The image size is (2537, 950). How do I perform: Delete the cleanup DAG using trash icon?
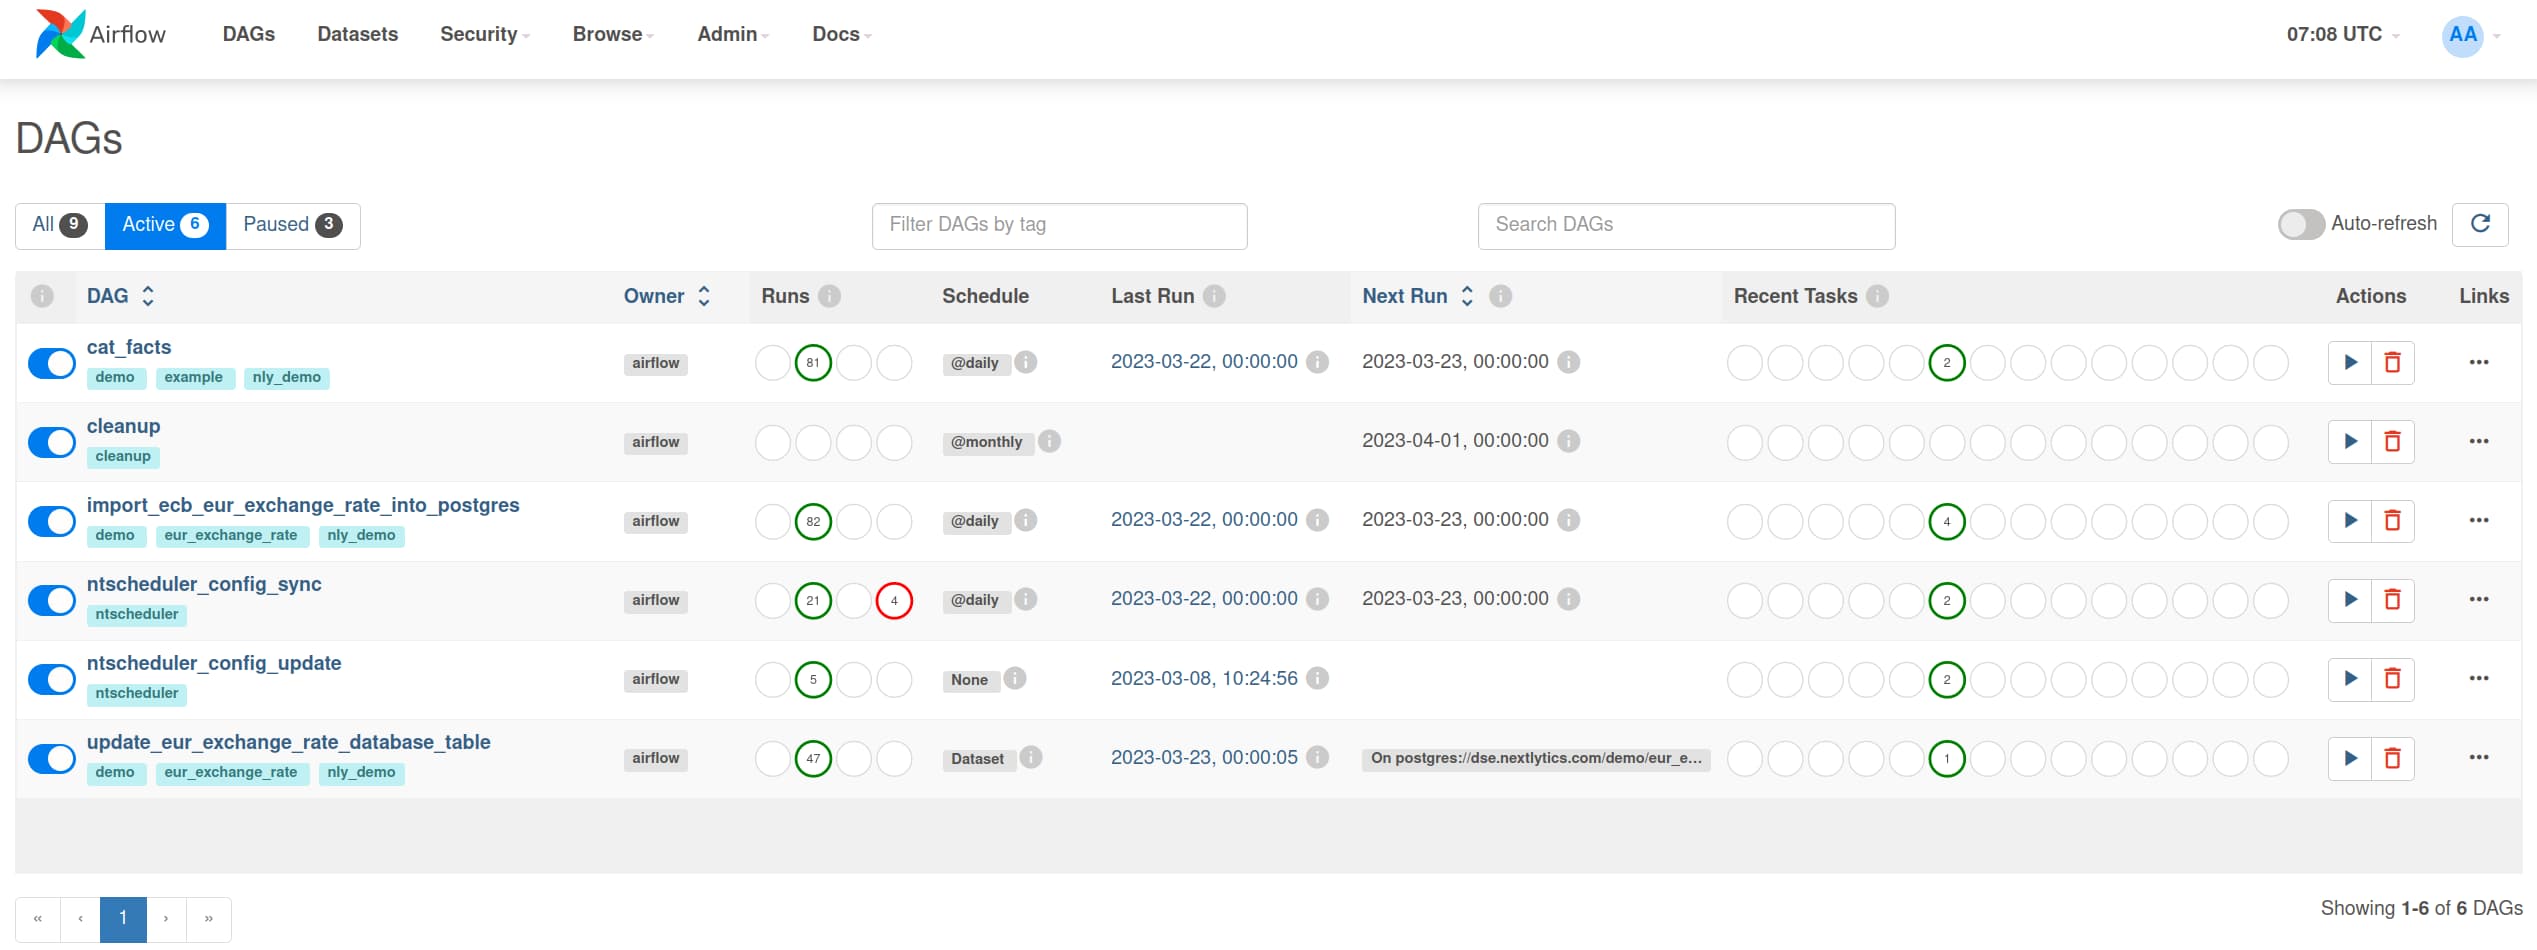[x=2392, y=441]
